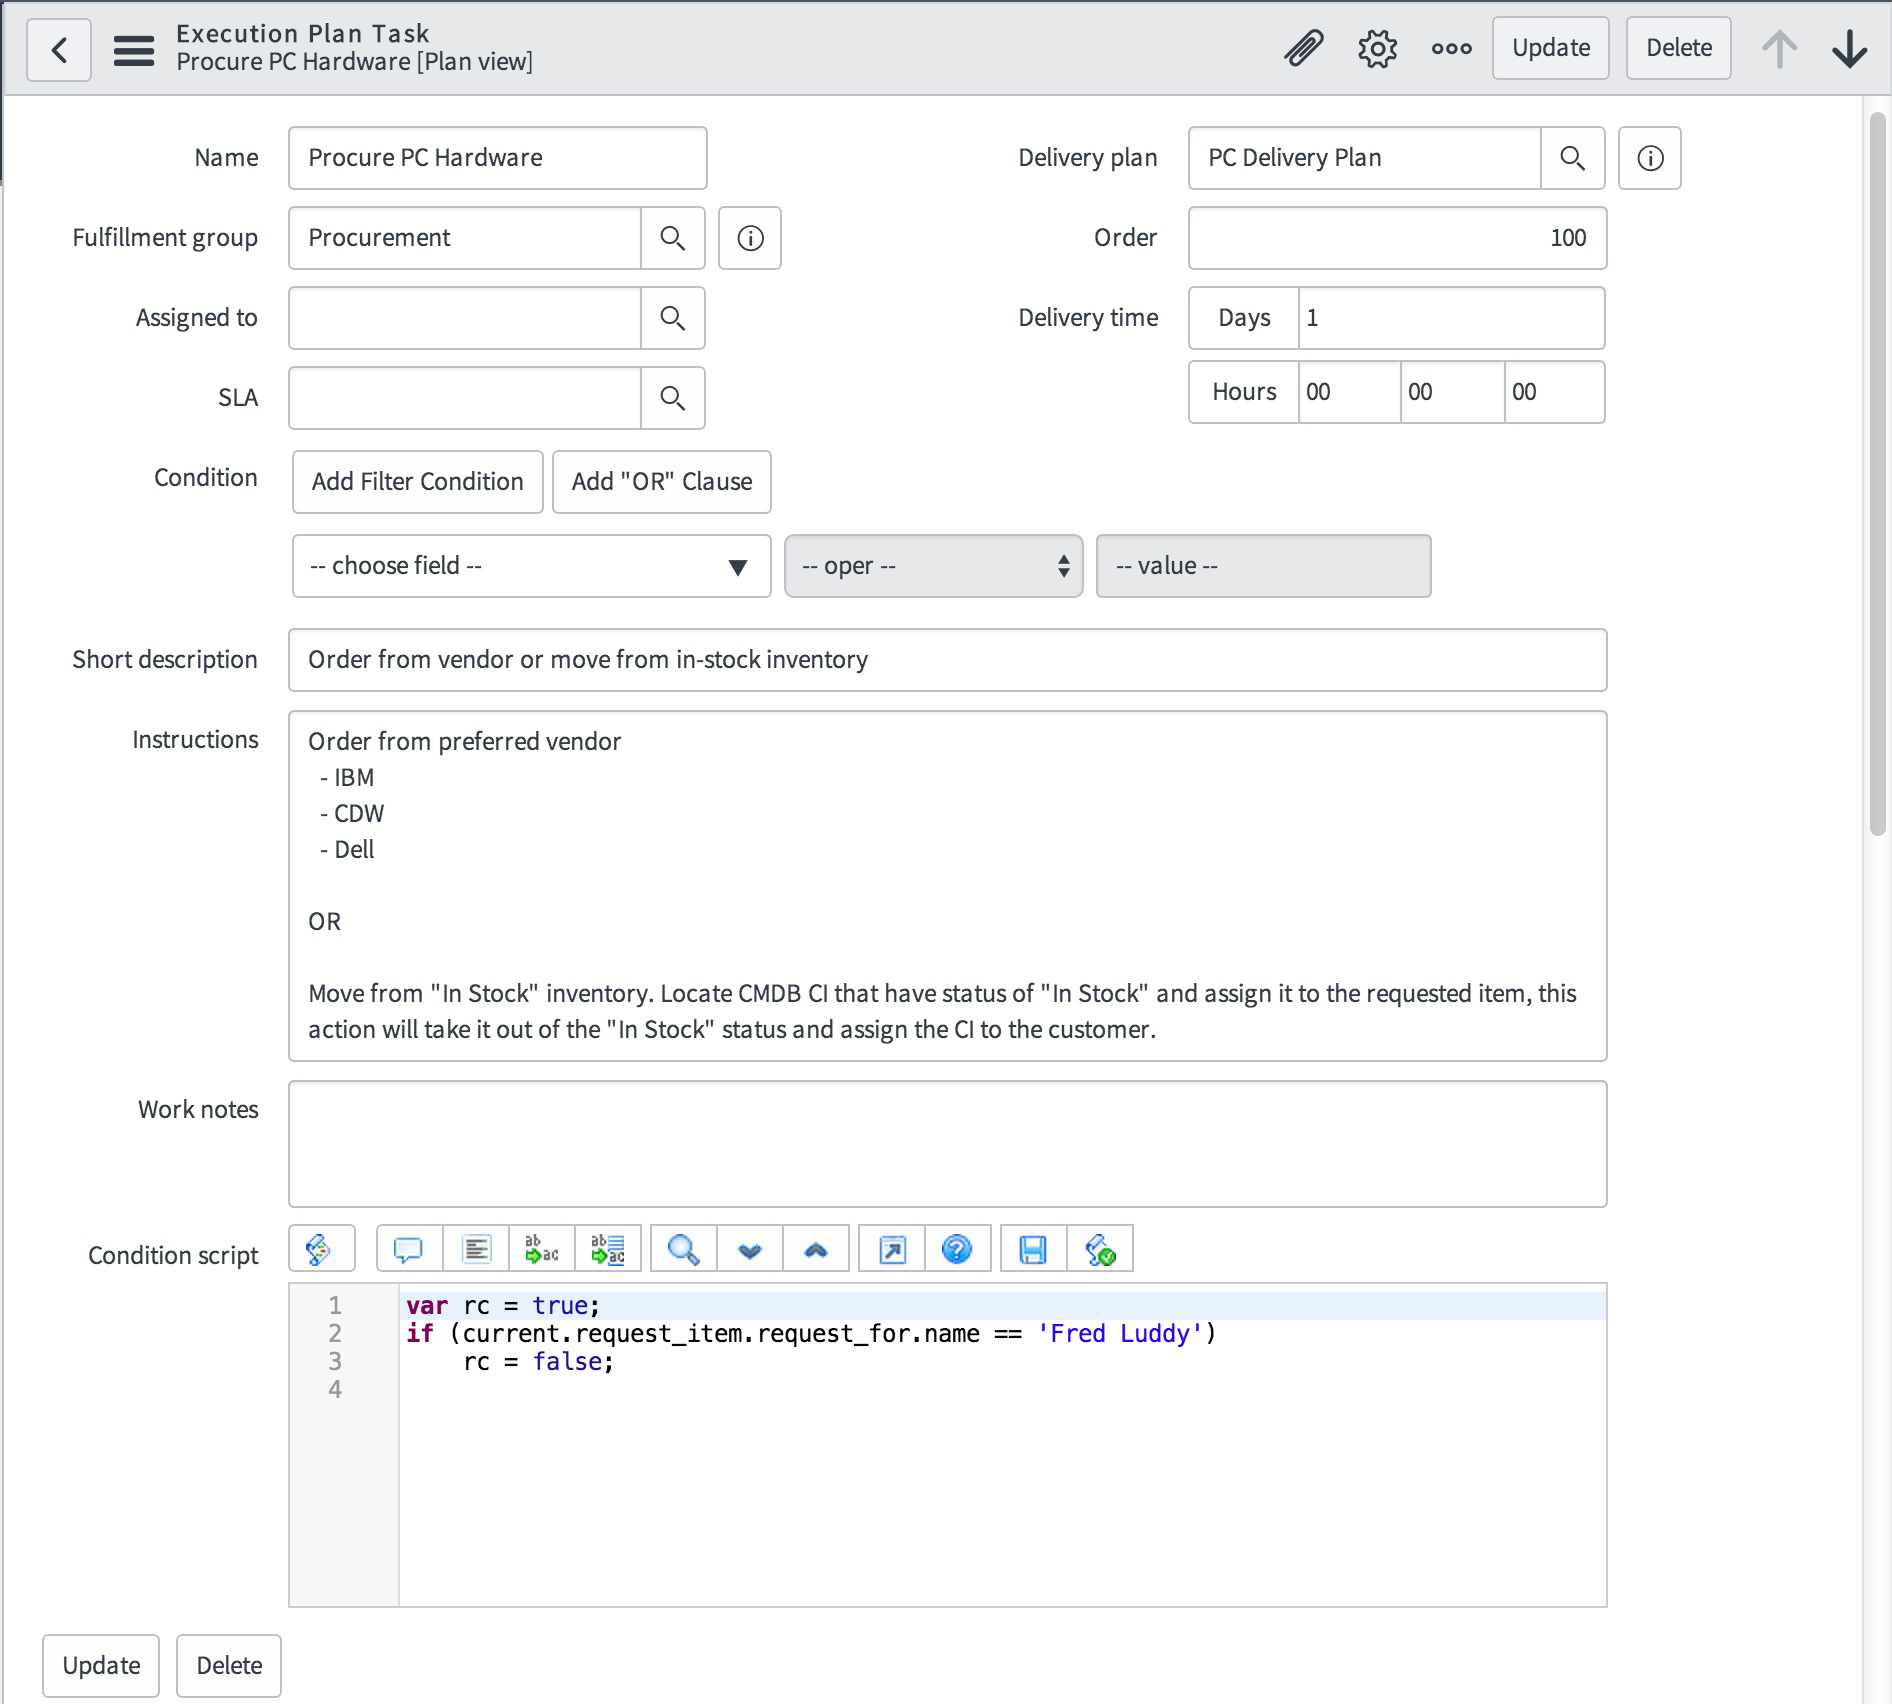Look up Fulfillment group with magnifier
1892x1704 pixels.
(x=672, y=238)
